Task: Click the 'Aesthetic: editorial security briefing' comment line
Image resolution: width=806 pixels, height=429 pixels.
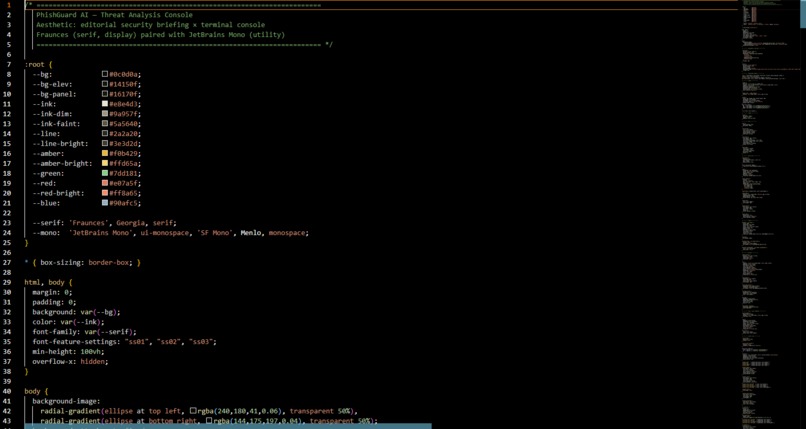Action: [x=151, y=25]
